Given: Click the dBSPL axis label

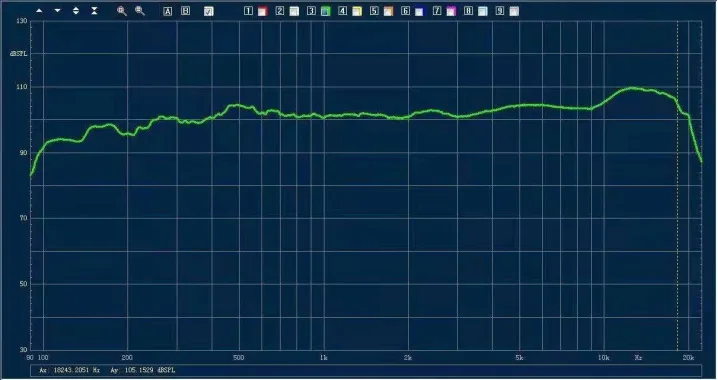Looking at the screenshot, I should [18, 54].
